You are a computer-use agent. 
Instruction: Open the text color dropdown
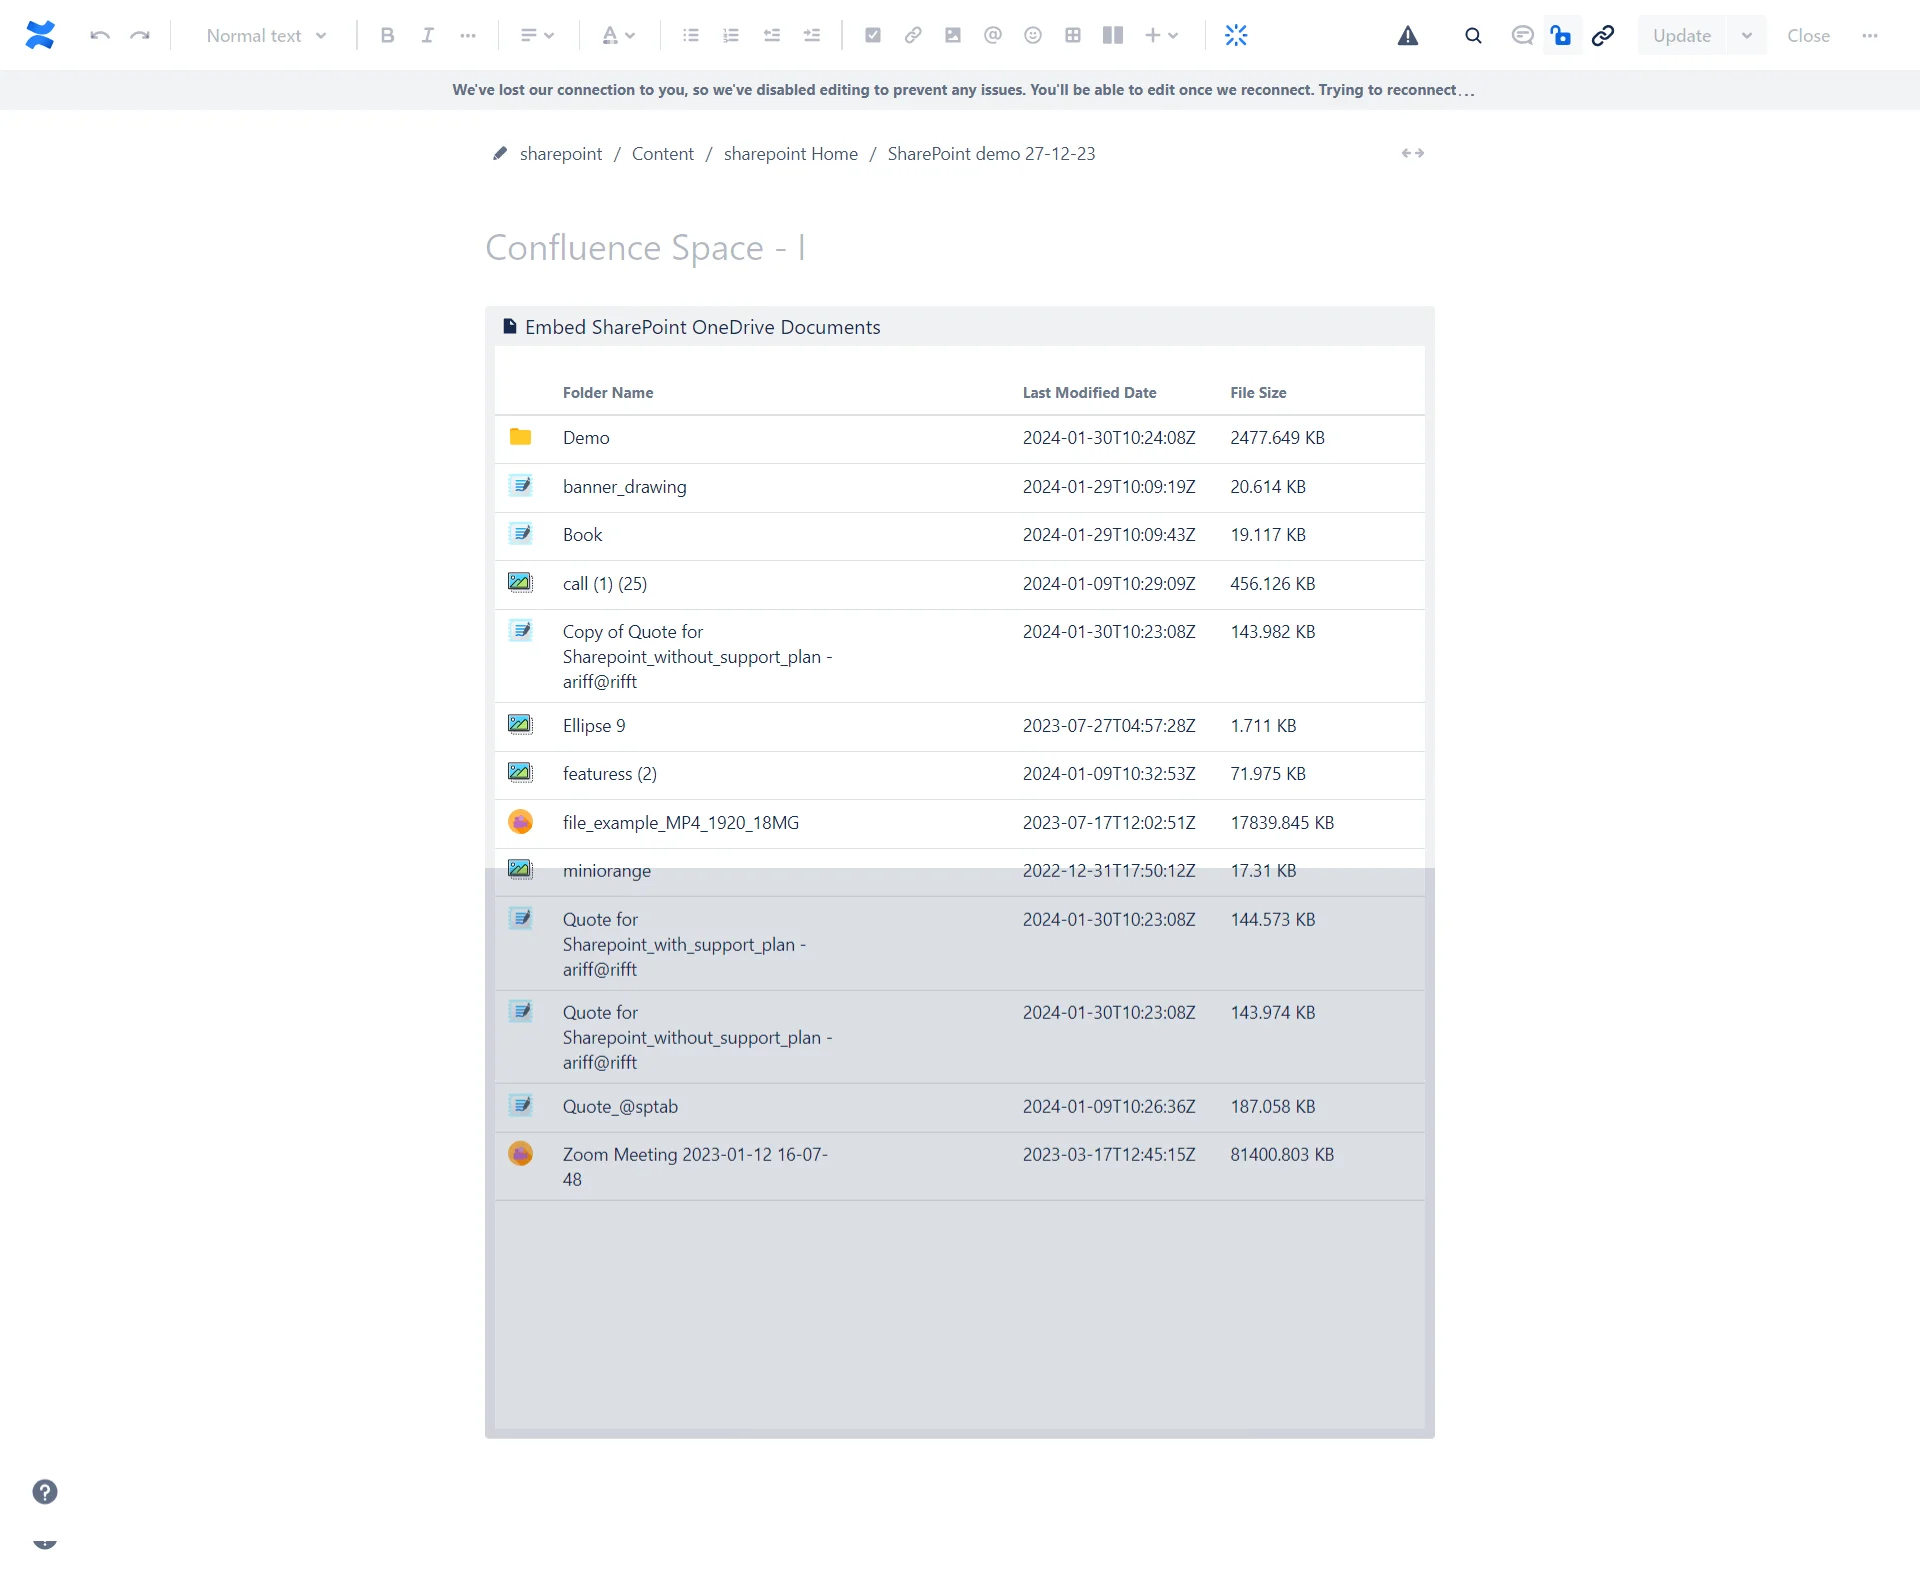tap(618, 36)
